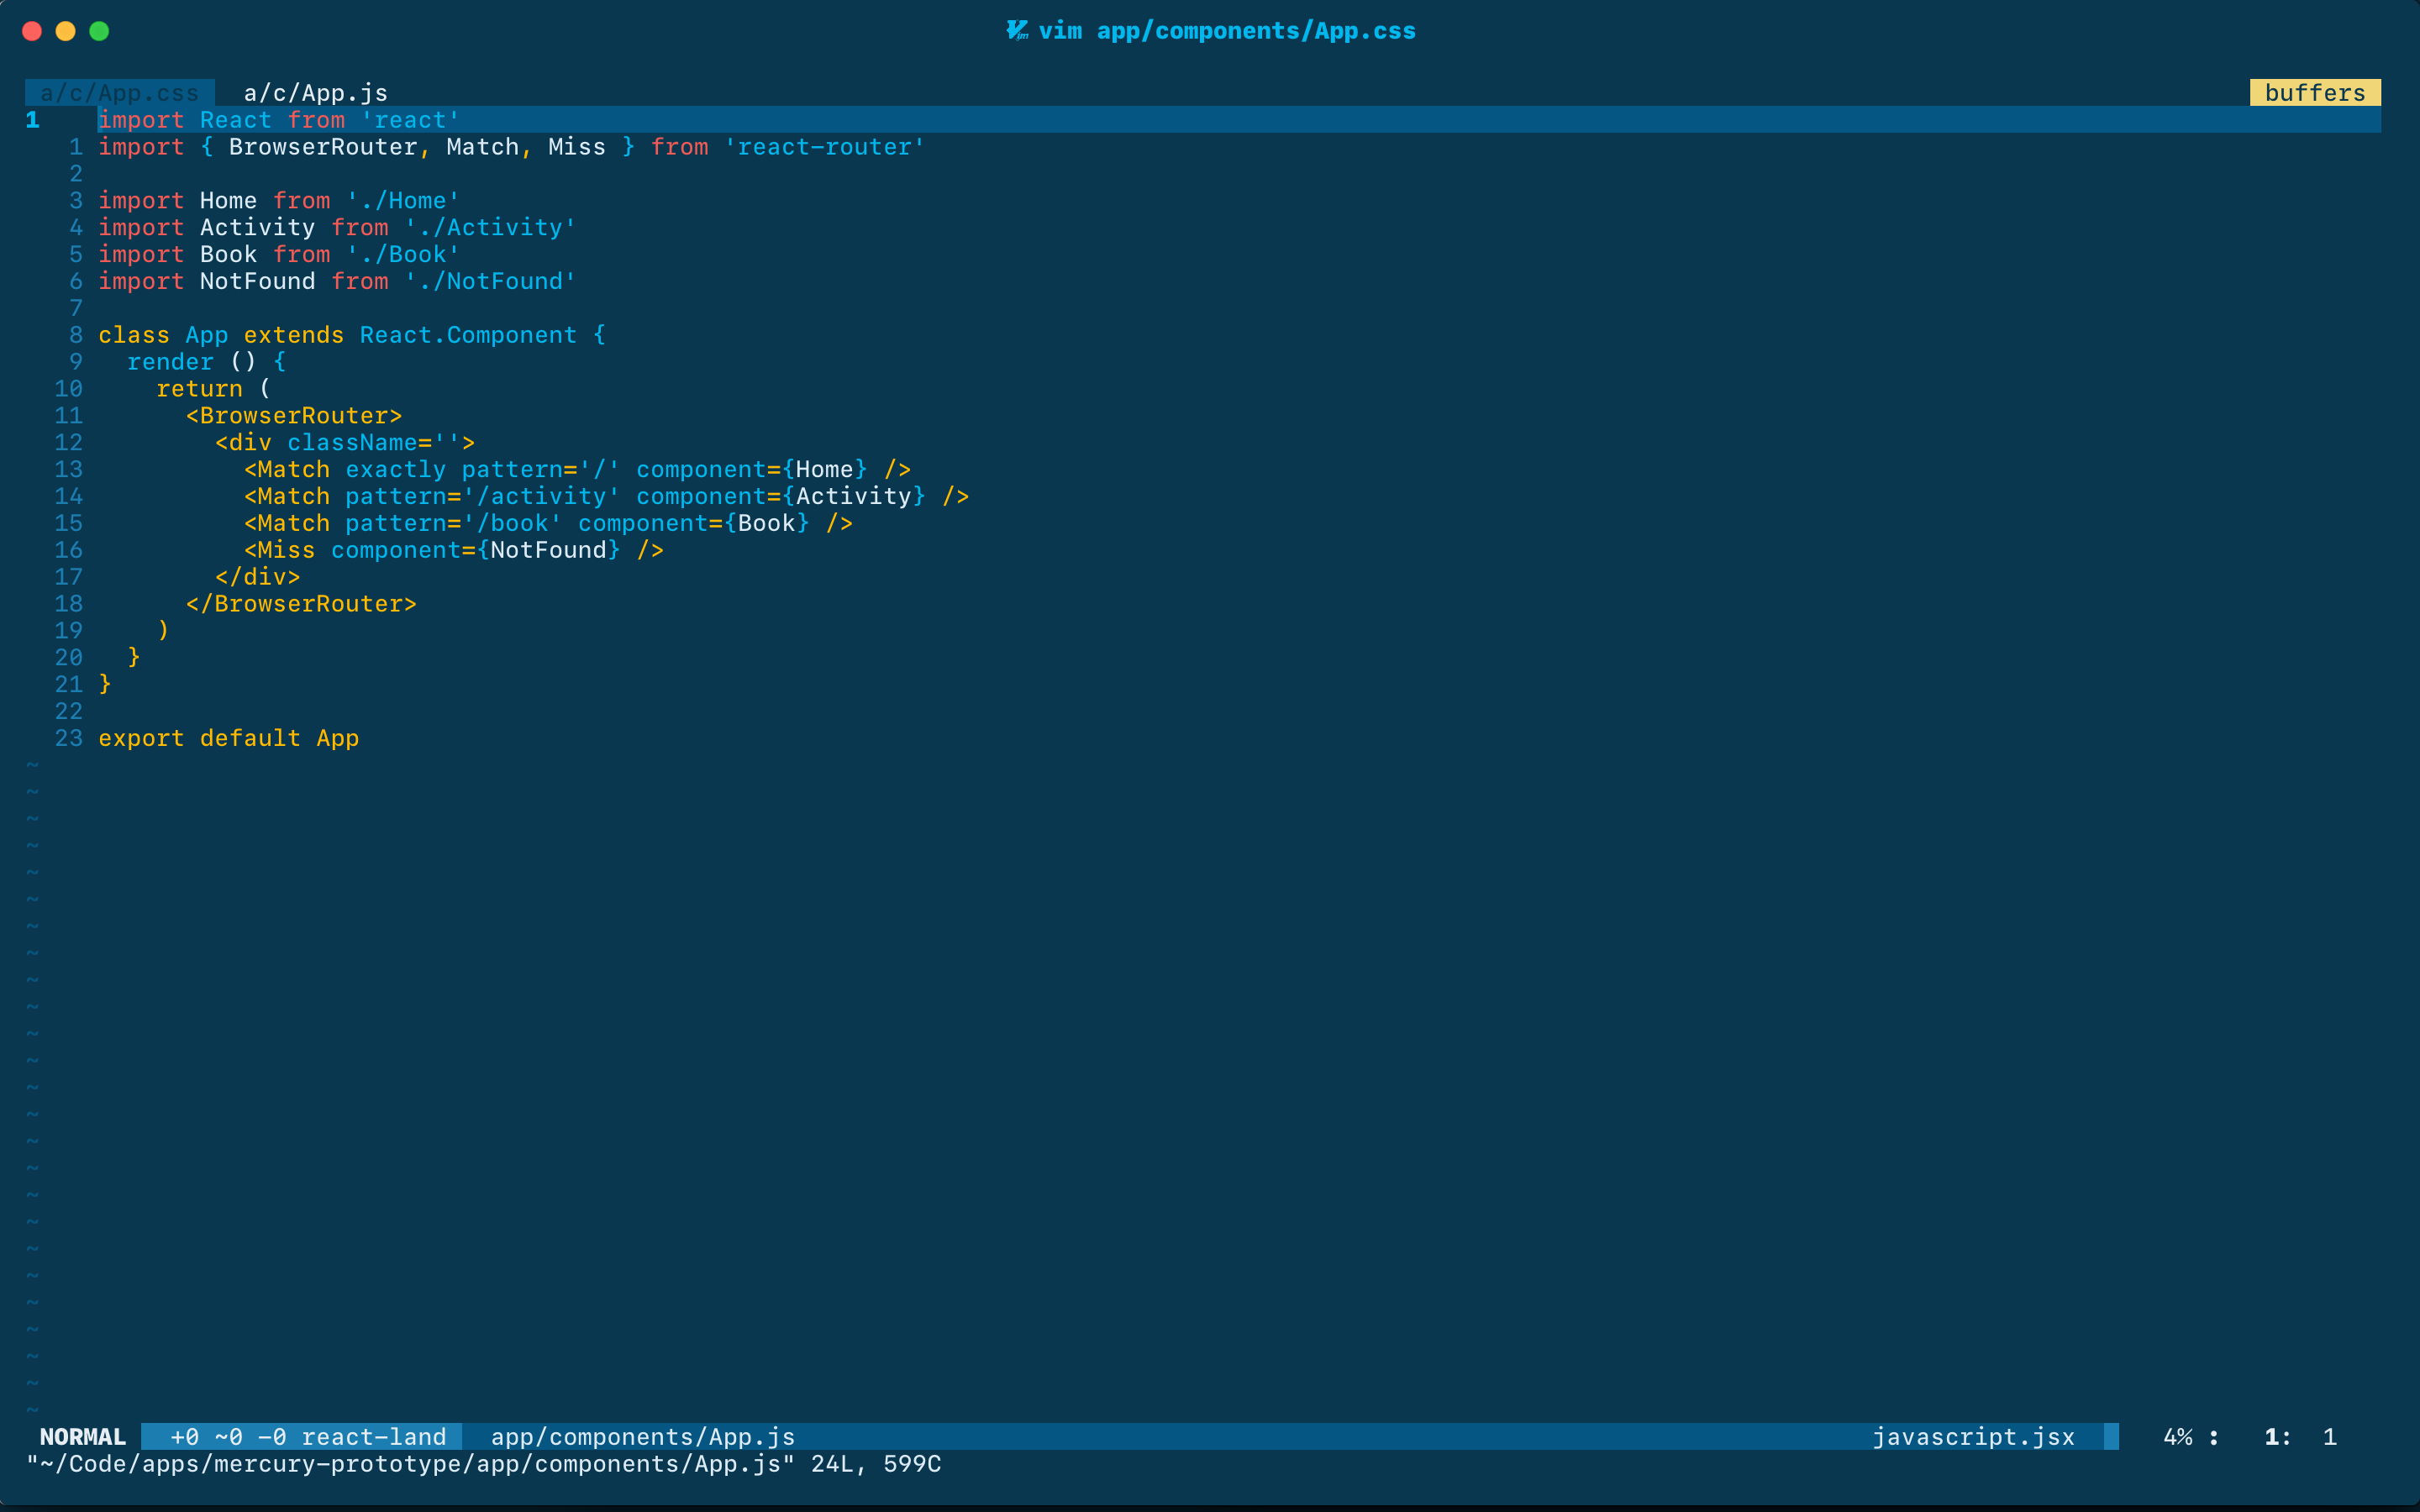Click the '/activity' pattern string
This screenshot has width=2420, height=1512.
541,496
